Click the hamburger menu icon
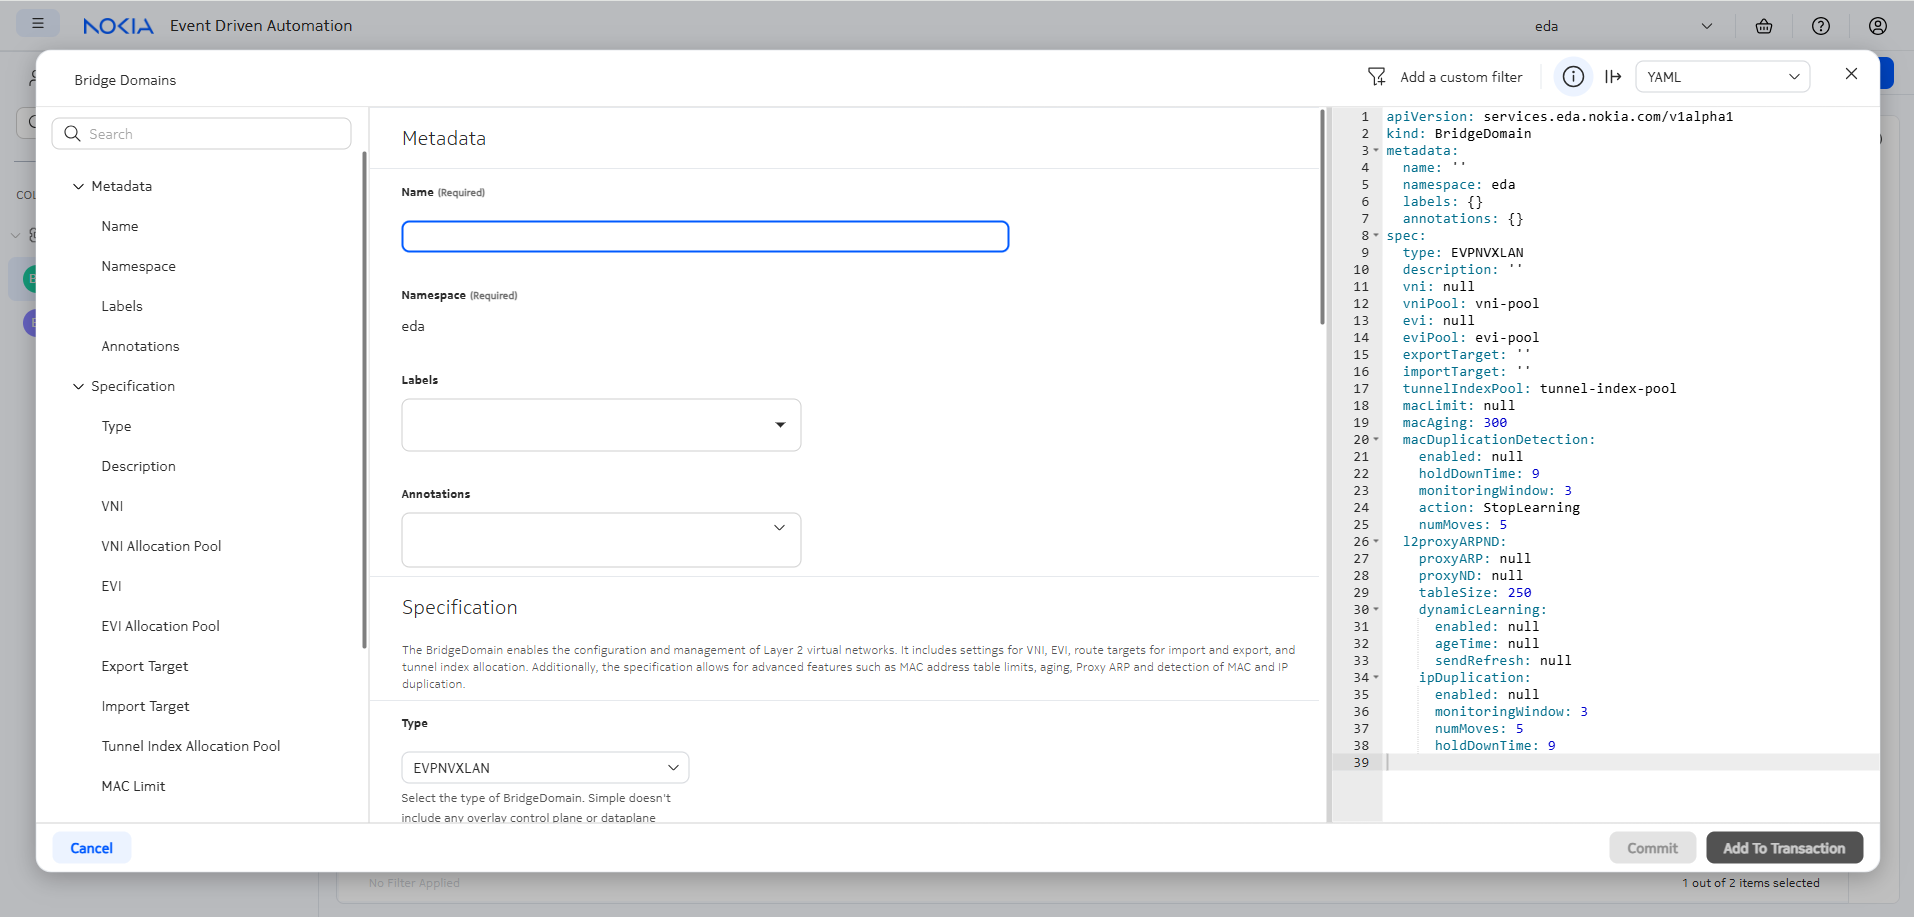 coord(38,24)
